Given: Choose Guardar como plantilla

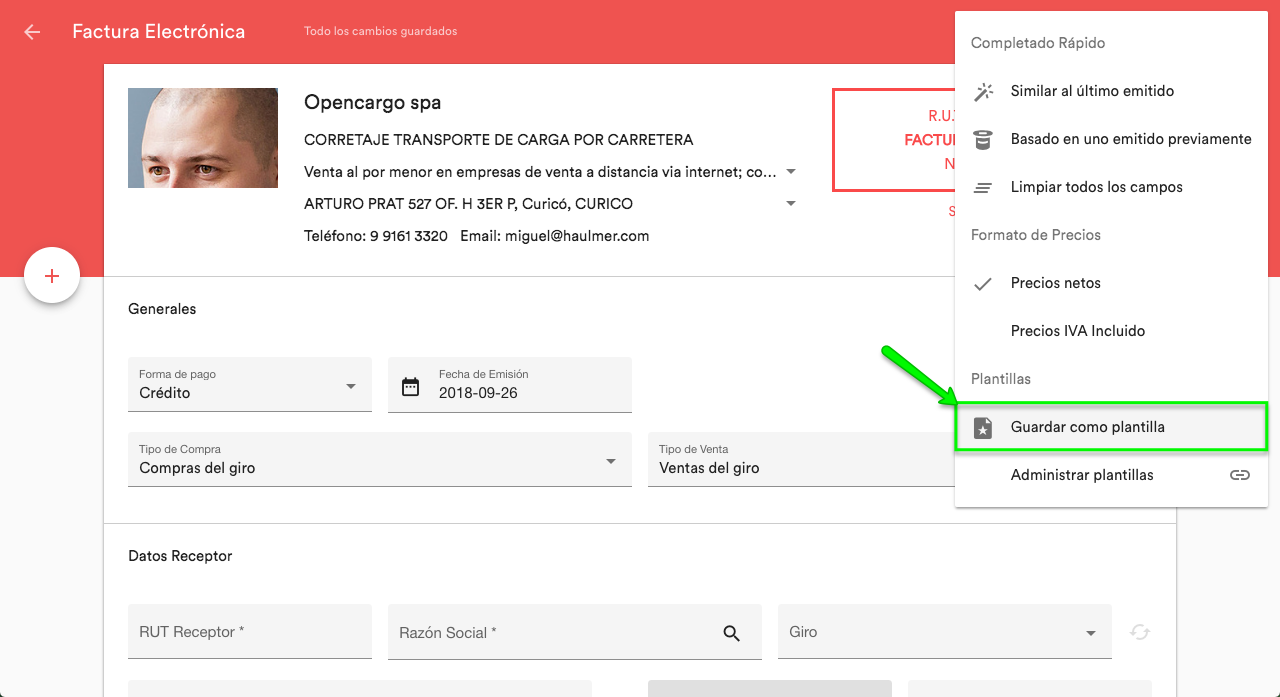Looking at the screenshot, I should pyautogui.click(x=1087, y=427).
